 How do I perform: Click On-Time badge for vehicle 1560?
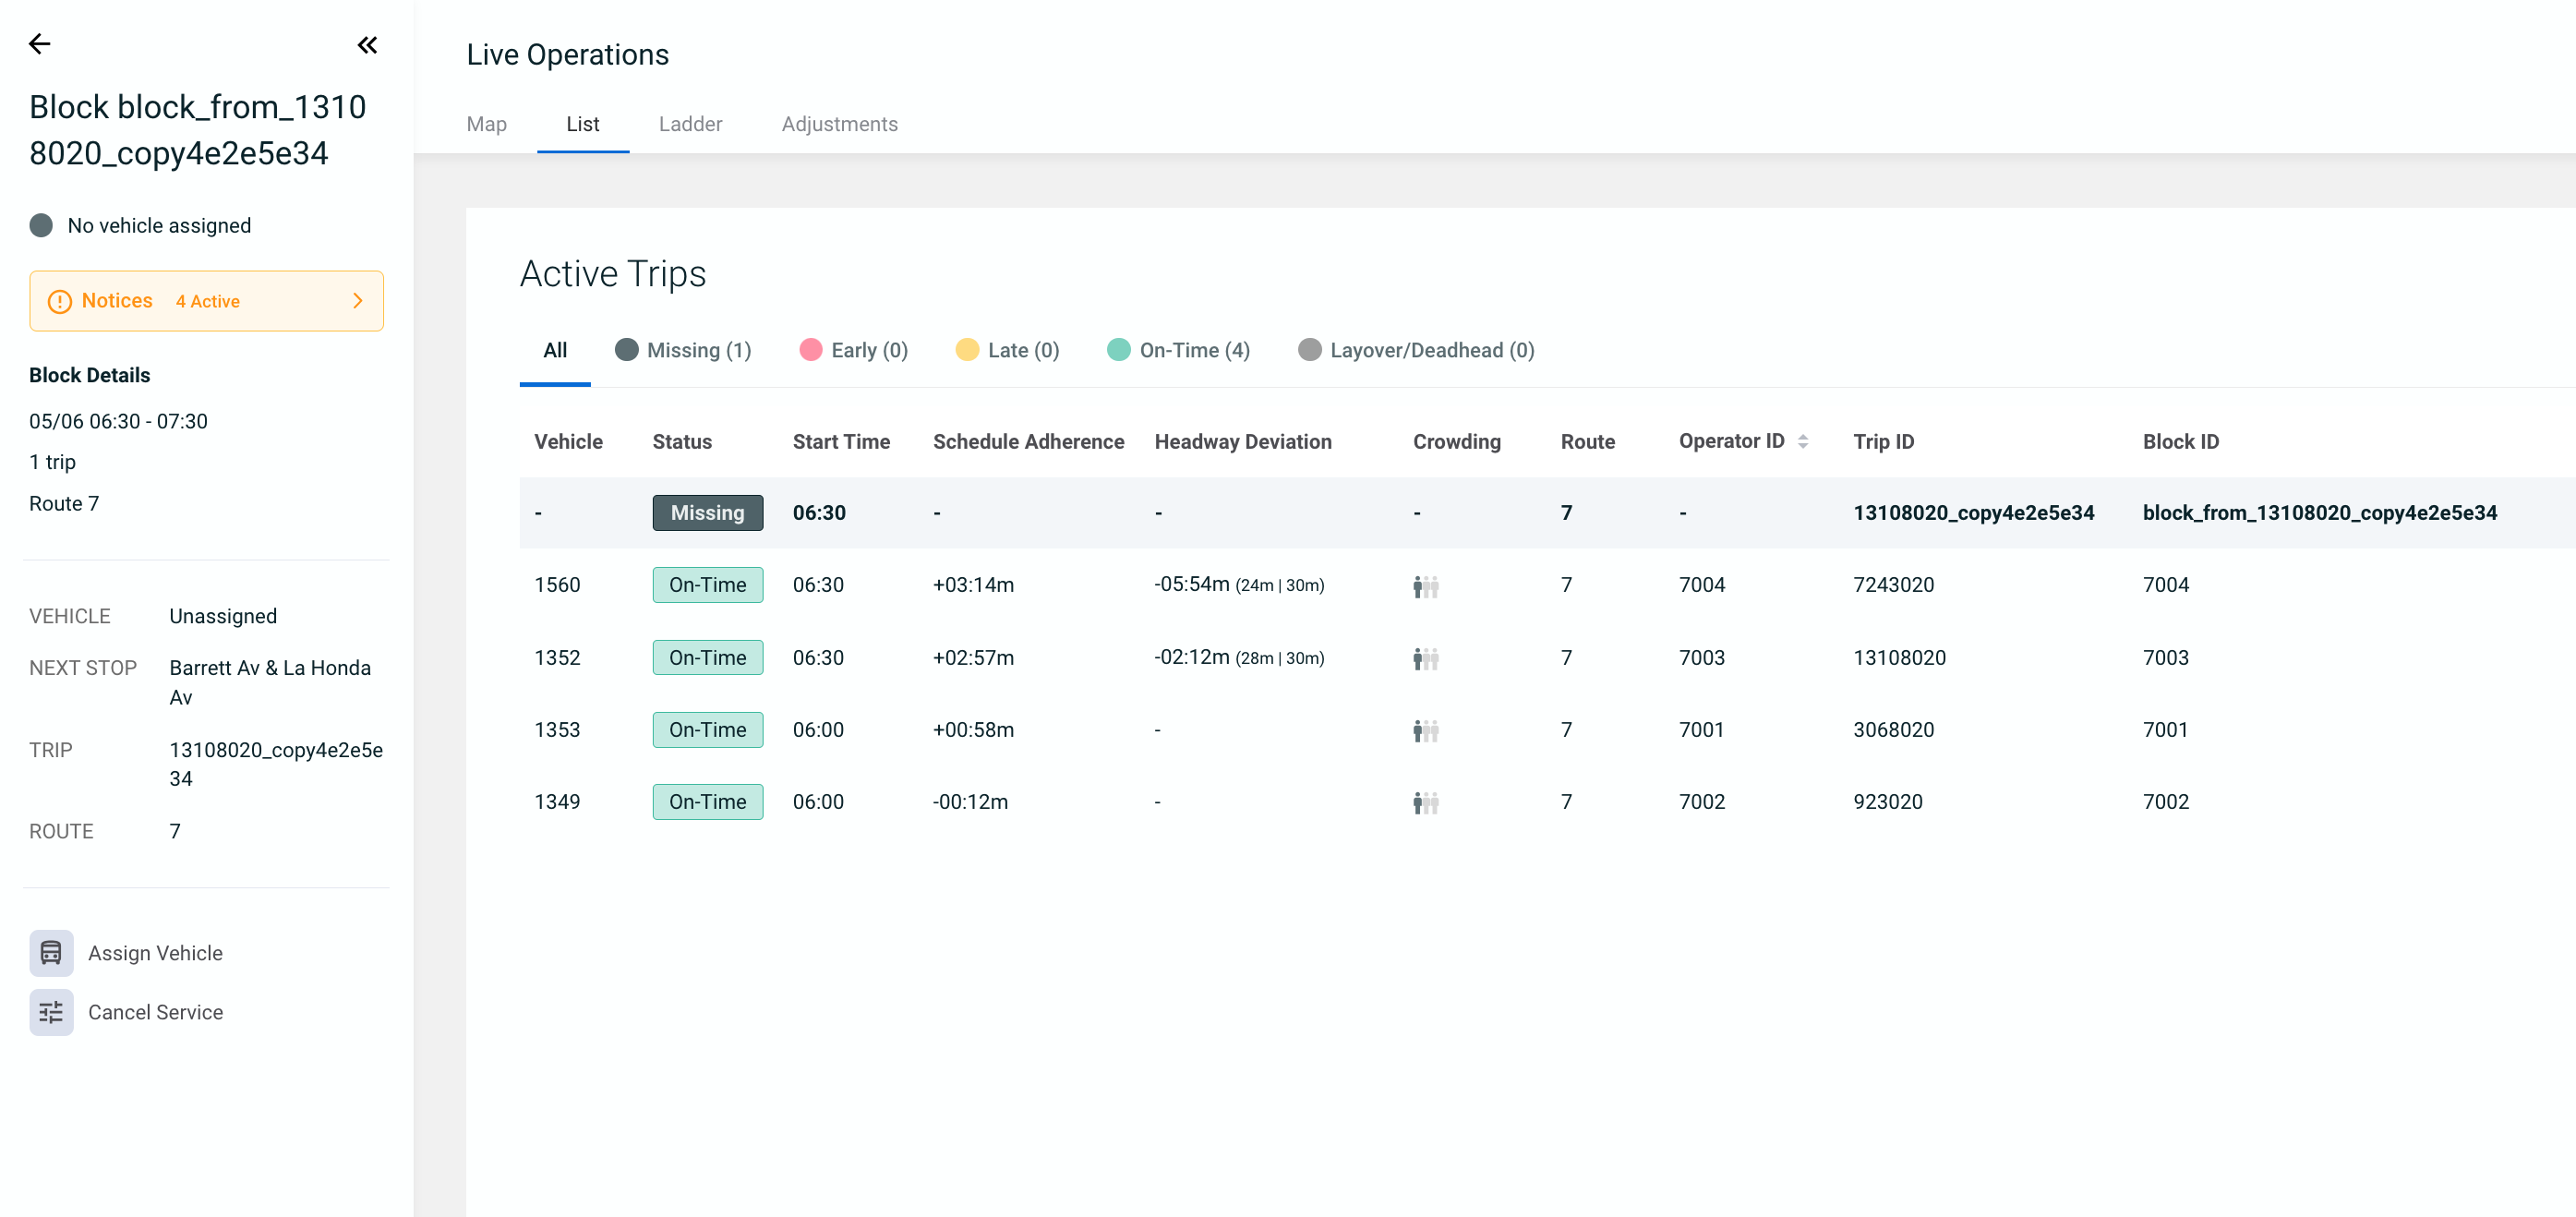click(708, 585)
